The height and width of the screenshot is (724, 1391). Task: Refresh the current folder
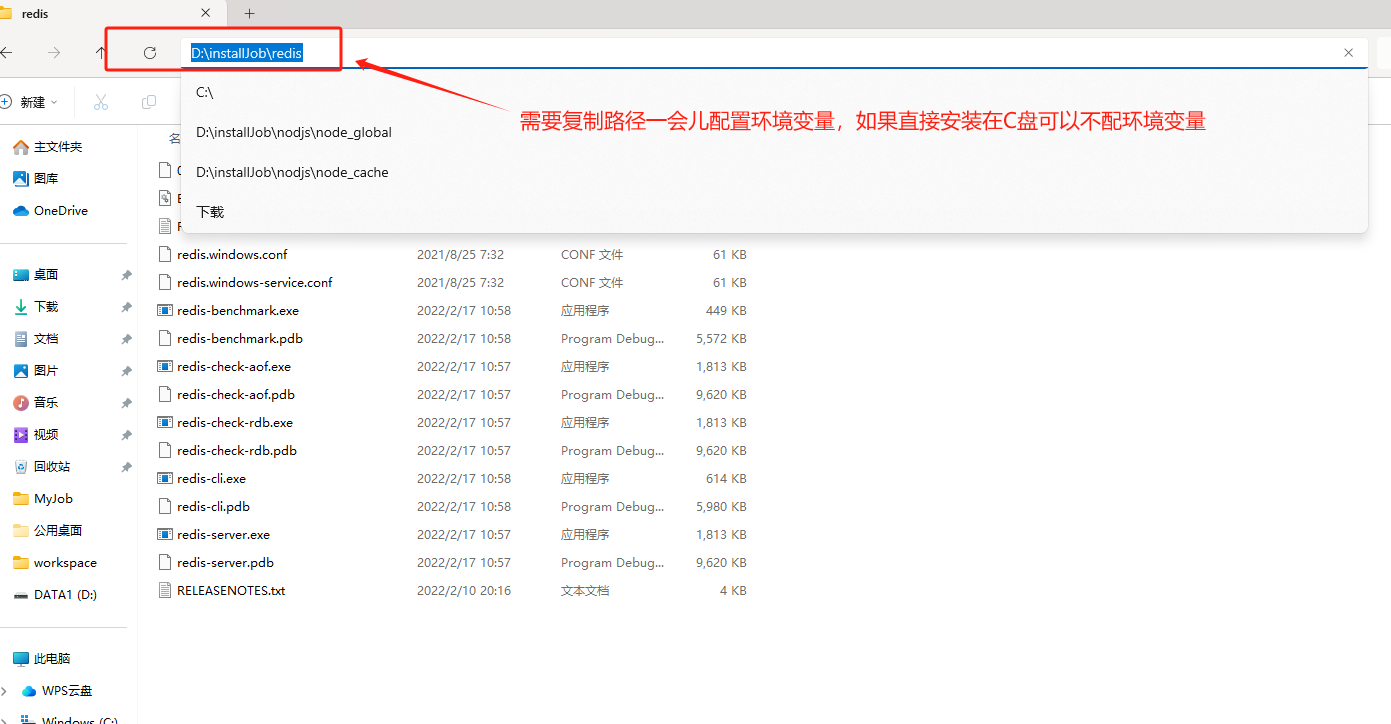click(150, 53)
